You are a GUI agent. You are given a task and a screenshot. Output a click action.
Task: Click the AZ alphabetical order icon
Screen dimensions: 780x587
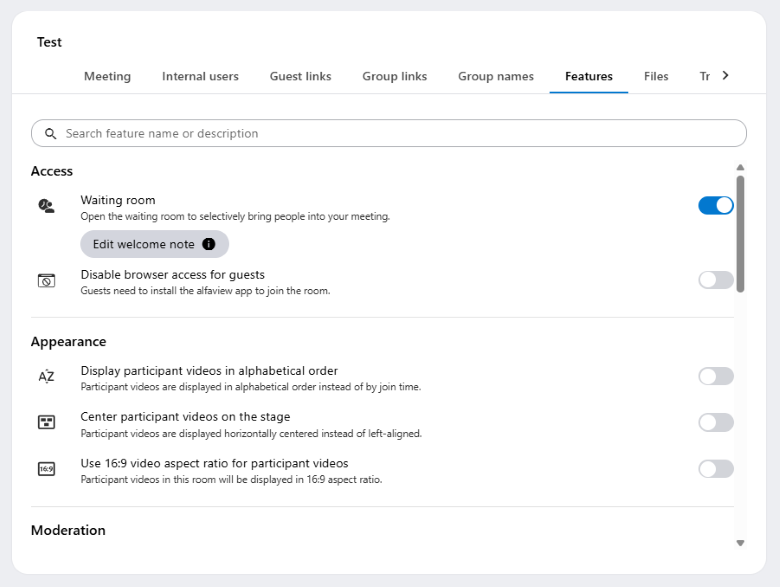(x=46, y=376)
